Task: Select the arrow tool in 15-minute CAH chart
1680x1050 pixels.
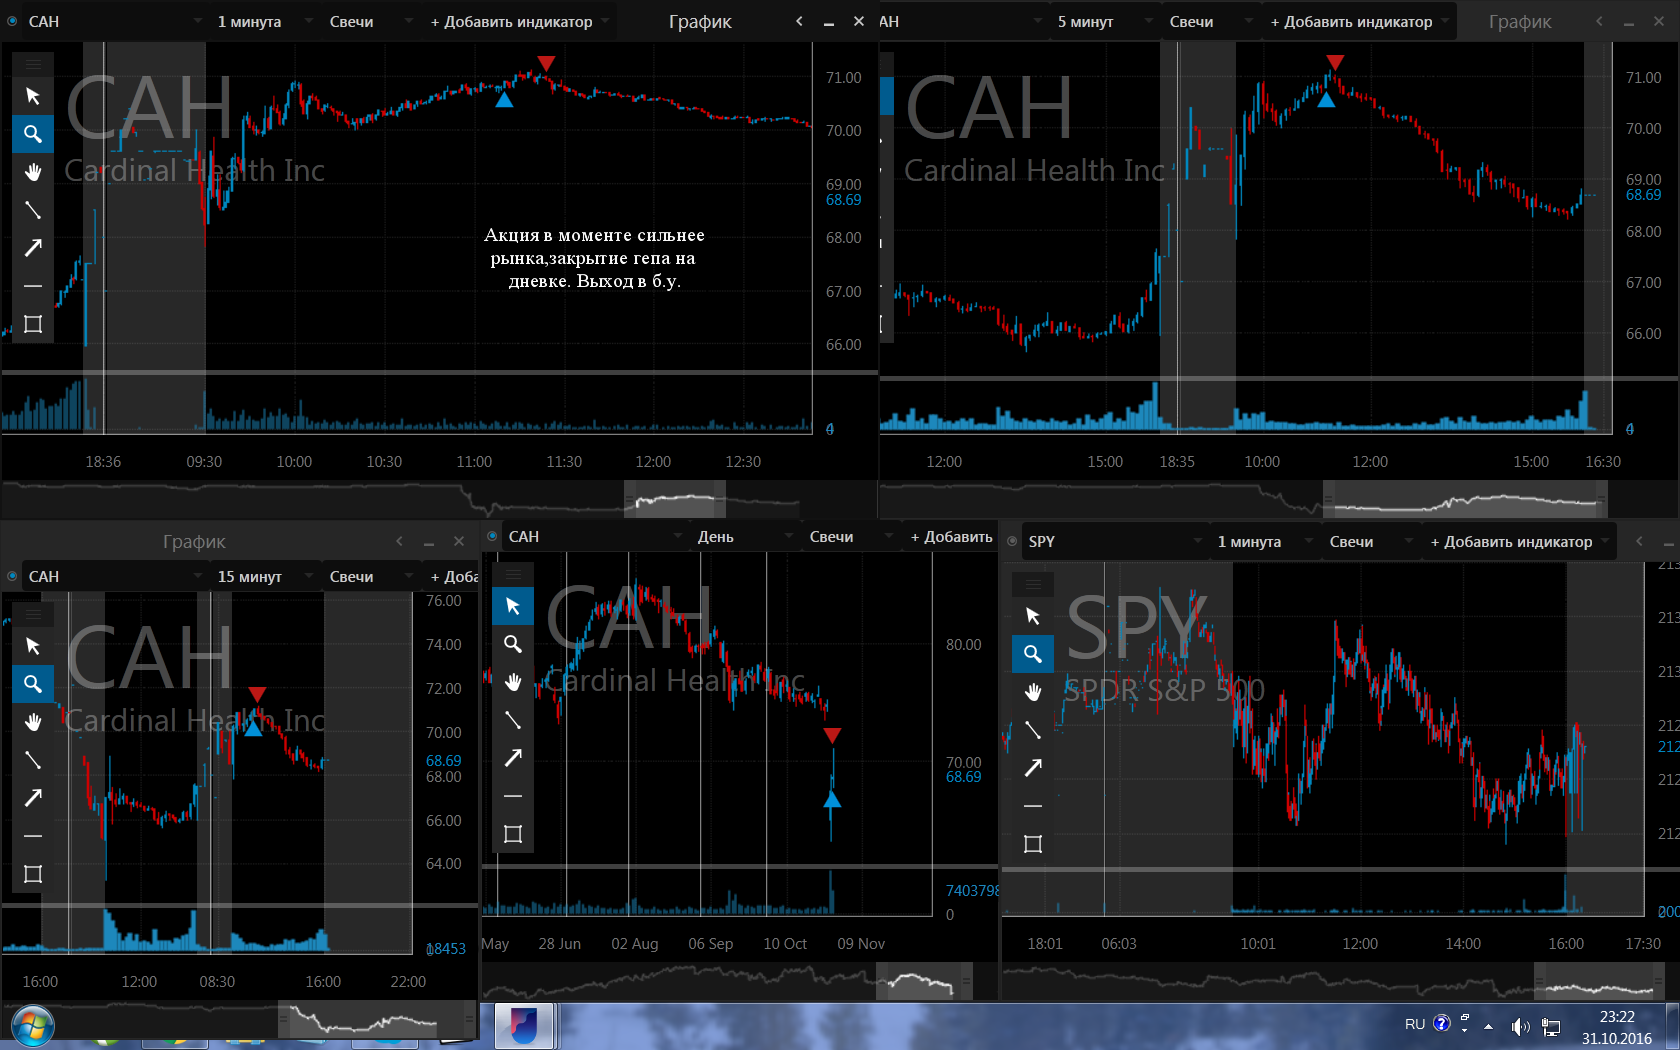Action: (33, 798)
